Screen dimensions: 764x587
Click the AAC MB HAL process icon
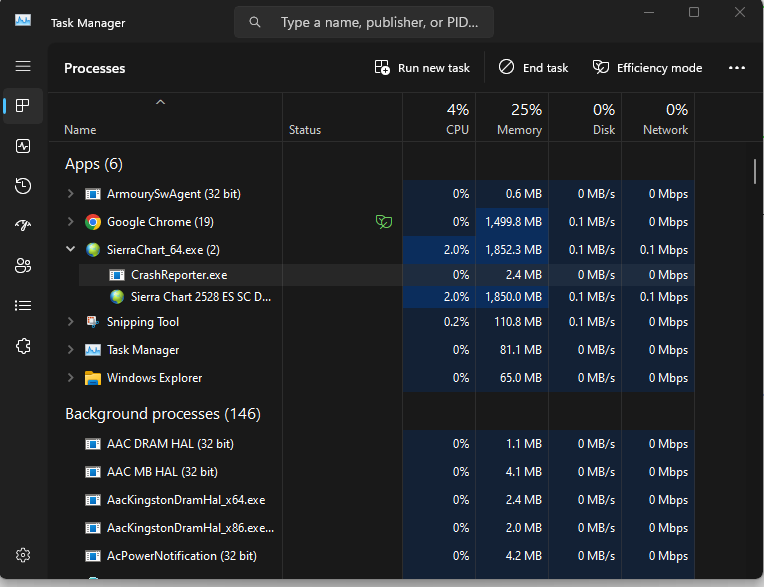pos(93,472)
